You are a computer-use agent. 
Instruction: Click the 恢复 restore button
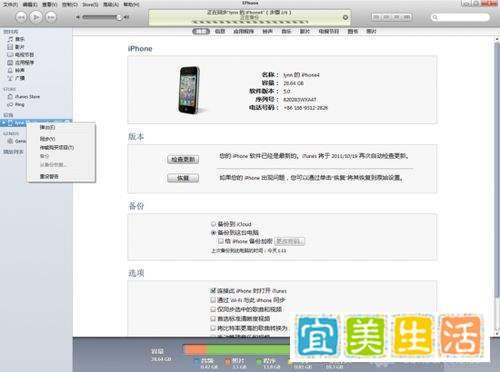click(183, 178)
